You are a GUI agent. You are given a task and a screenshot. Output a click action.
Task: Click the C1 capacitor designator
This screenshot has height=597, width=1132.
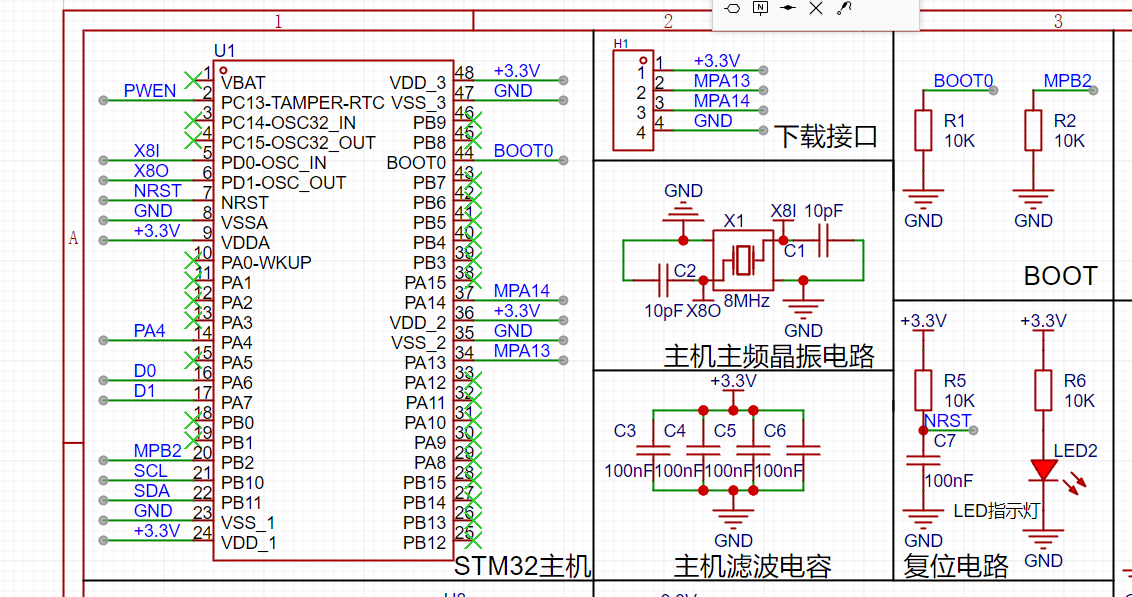coord(794,251)
